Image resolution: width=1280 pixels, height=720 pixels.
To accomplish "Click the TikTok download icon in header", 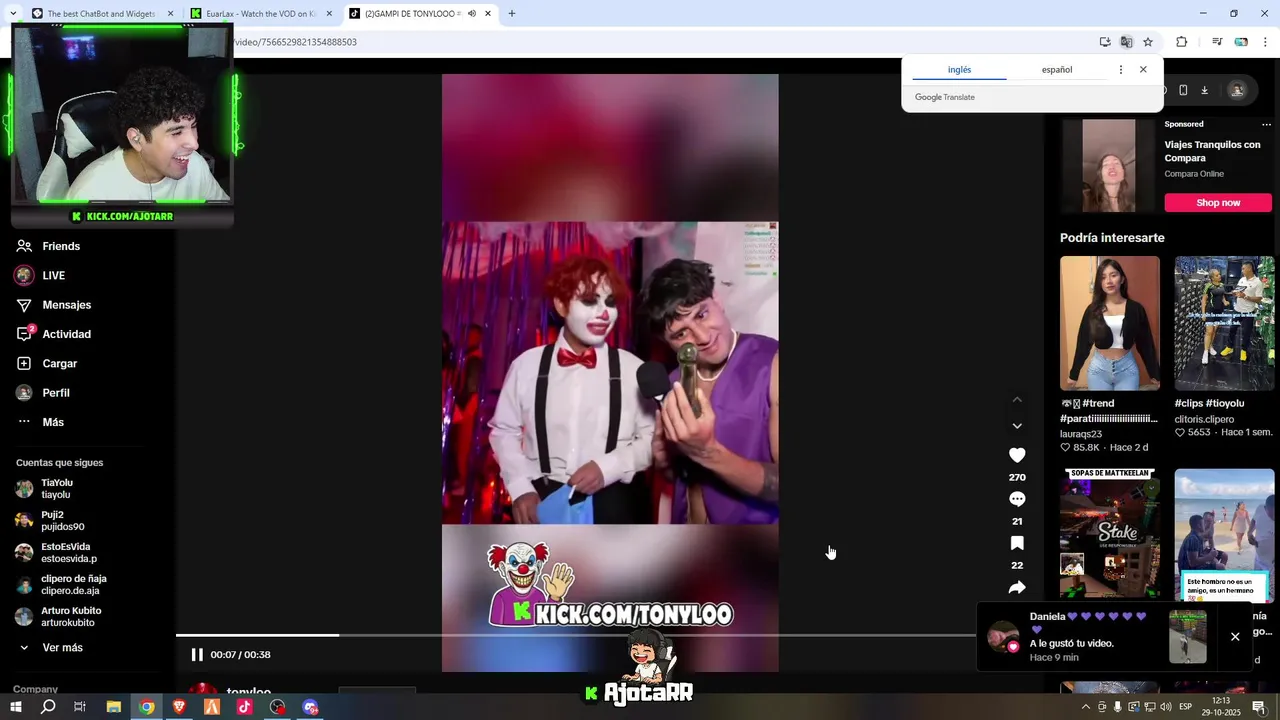I will 1204,90.
